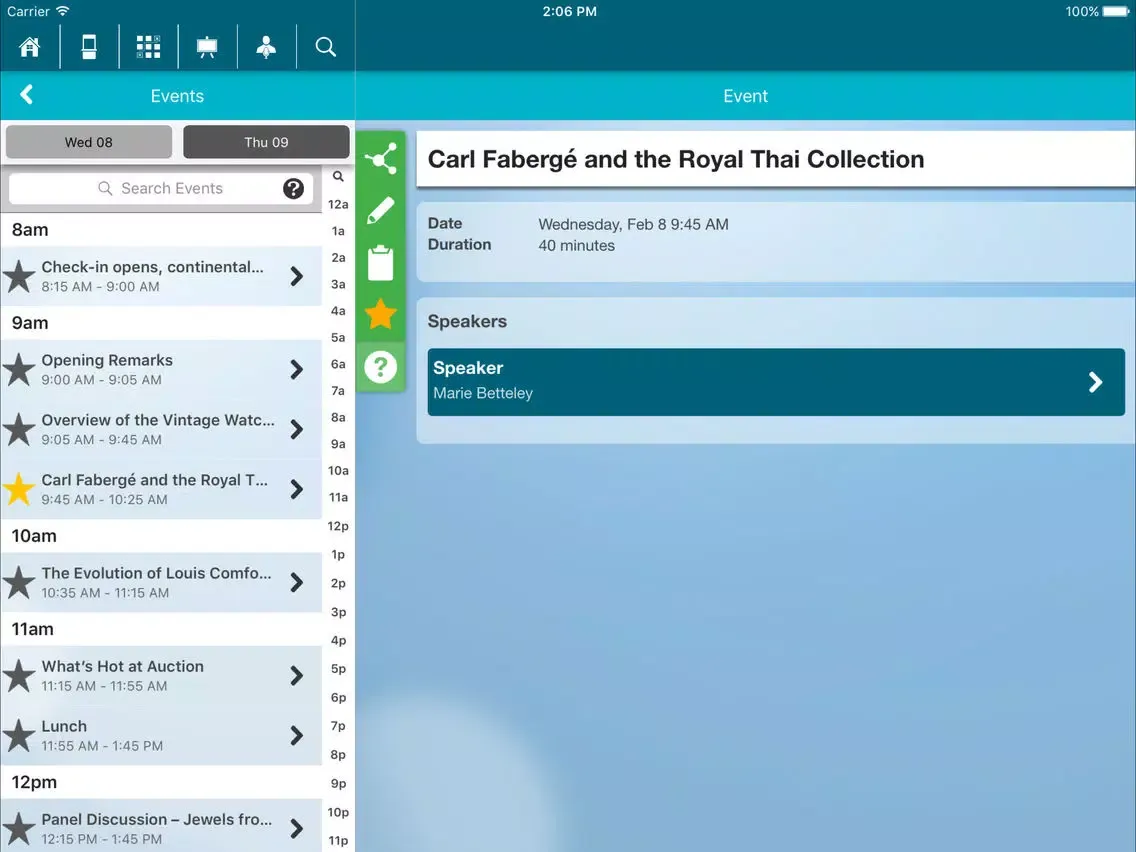Image resolution: width=1136 pixels, height=852 pixels.
Task: Tap the battery indicator
Action: coord(1116,12)
